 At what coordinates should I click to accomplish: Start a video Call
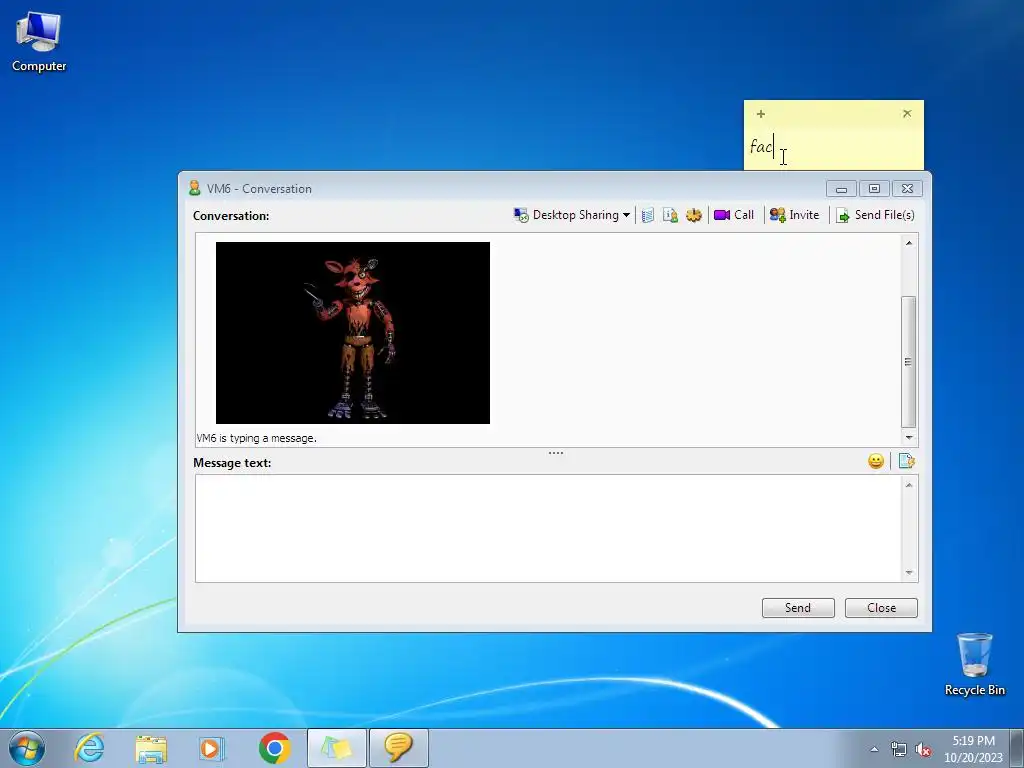734,215
